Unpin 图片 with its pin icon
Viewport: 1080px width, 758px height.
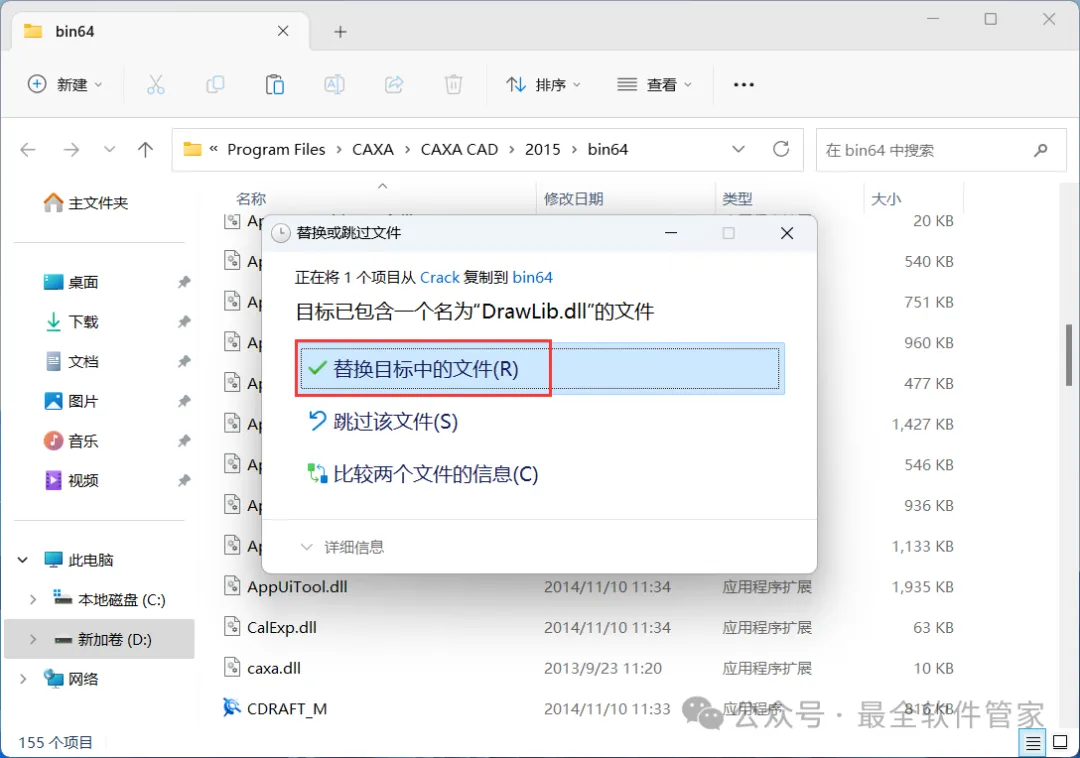click(184, 401)
